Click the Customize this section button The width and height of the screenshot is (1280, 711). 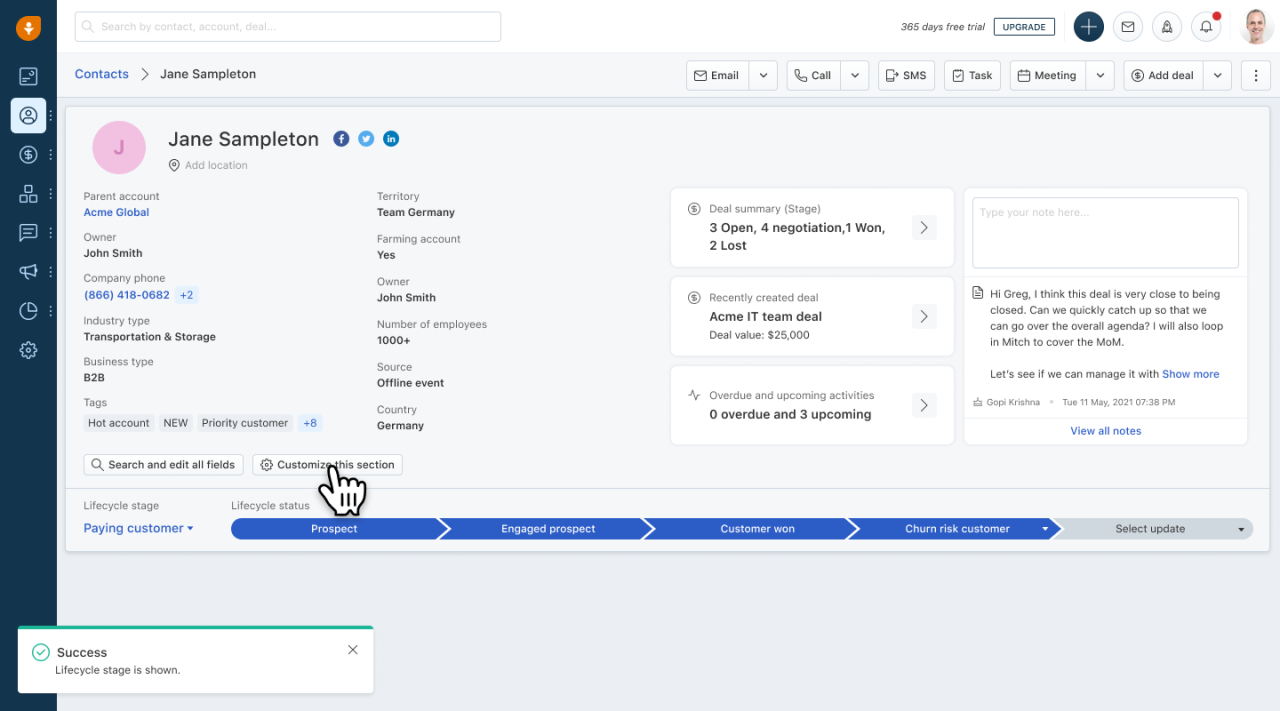[327, 465]
